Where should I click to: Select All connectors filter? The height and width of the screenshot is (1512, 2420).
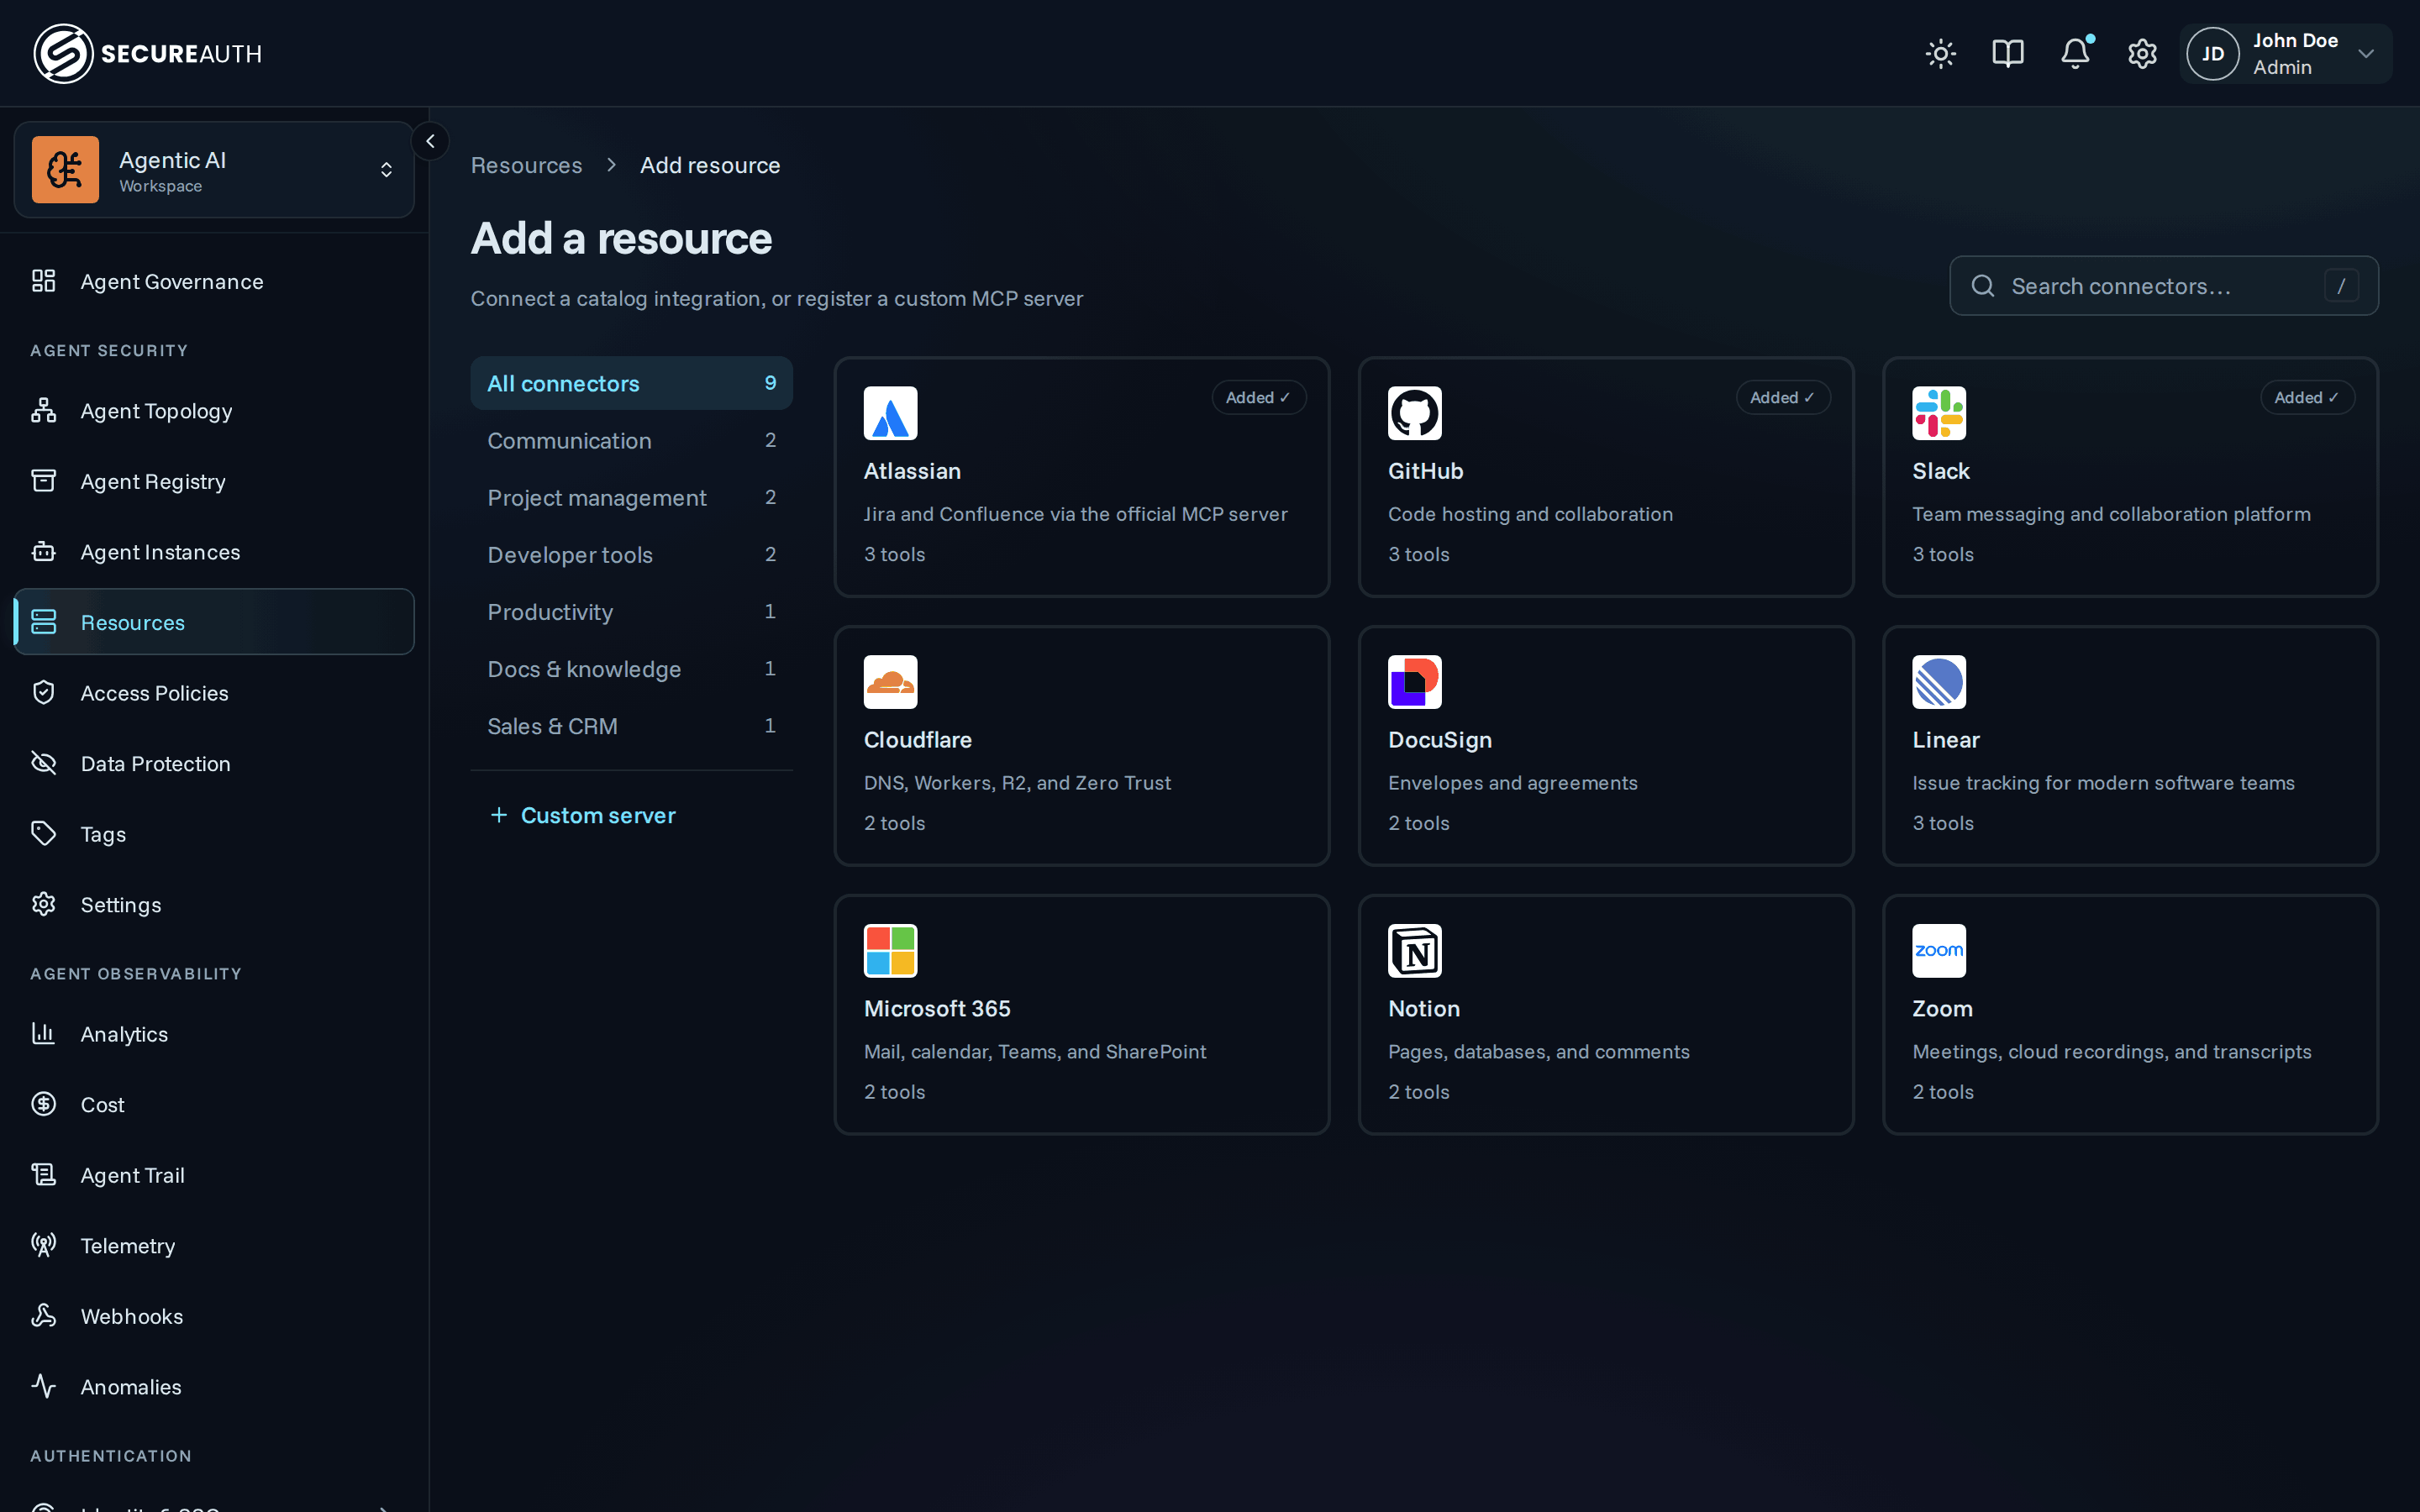pyautogui.click(x=631, y=383)
